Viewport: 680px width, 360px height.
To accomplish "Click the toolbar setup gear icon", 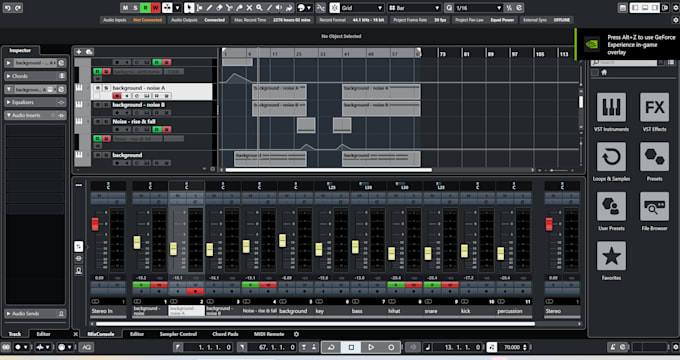I will (x=675, y=8).
